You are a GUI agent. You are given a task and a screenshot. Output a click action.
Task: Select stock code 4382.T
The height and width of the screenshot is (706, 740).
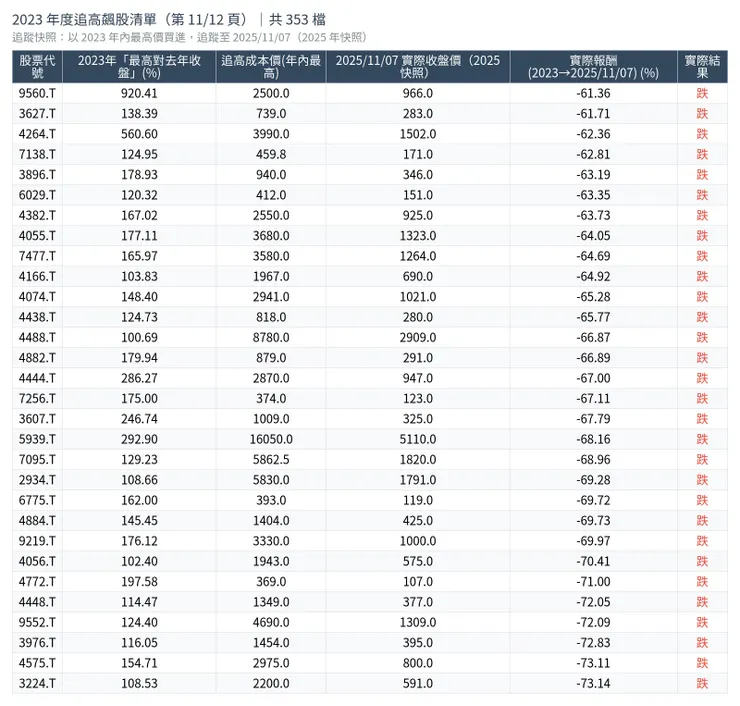click(x=37, y=215)
